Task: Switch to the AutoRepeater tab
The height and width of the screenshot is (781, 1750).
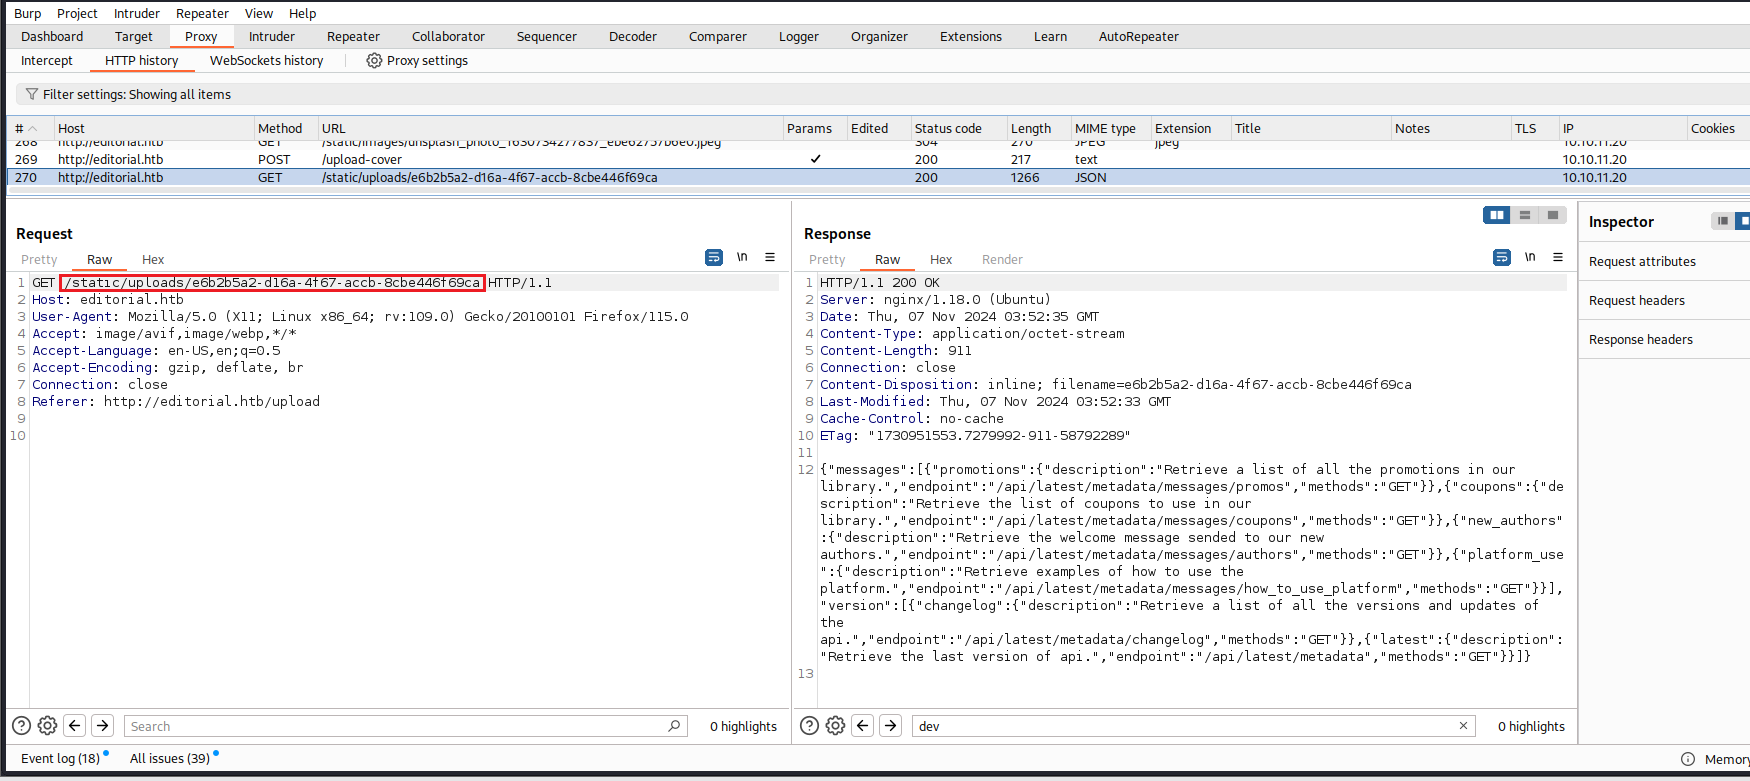Action: [x=1139, y=37]
